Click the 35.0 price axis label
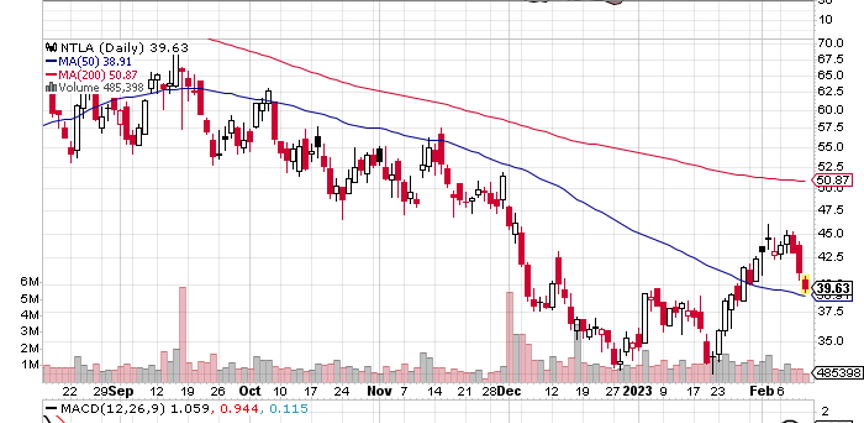The width and height of the screenshot is (864, 423). (x=831, y=341)
